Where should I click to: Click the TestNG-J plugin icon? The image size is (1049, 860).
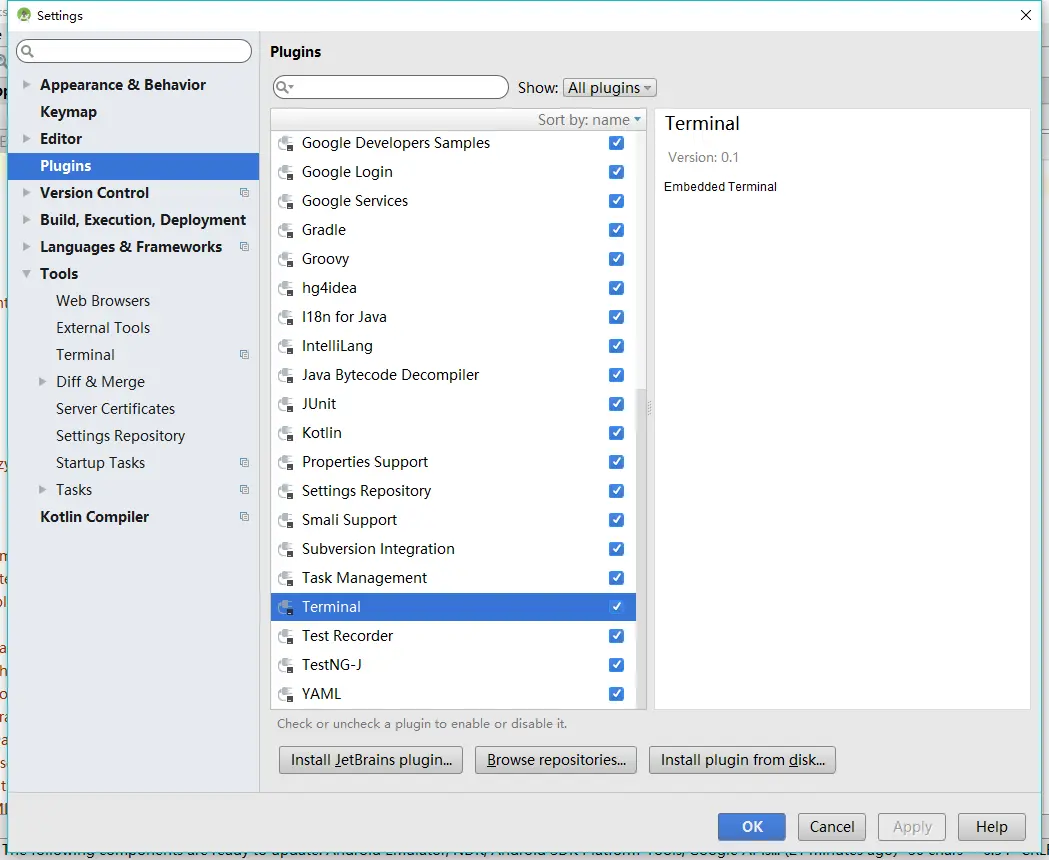coord(286,665)
